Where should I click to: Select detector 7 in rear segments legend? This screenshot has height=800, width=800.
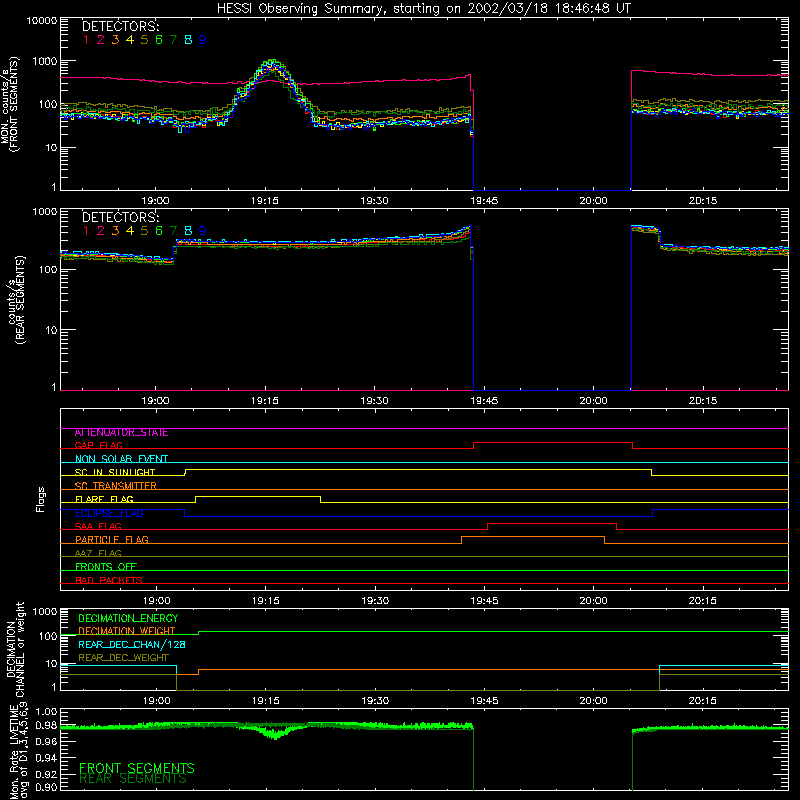173,231
